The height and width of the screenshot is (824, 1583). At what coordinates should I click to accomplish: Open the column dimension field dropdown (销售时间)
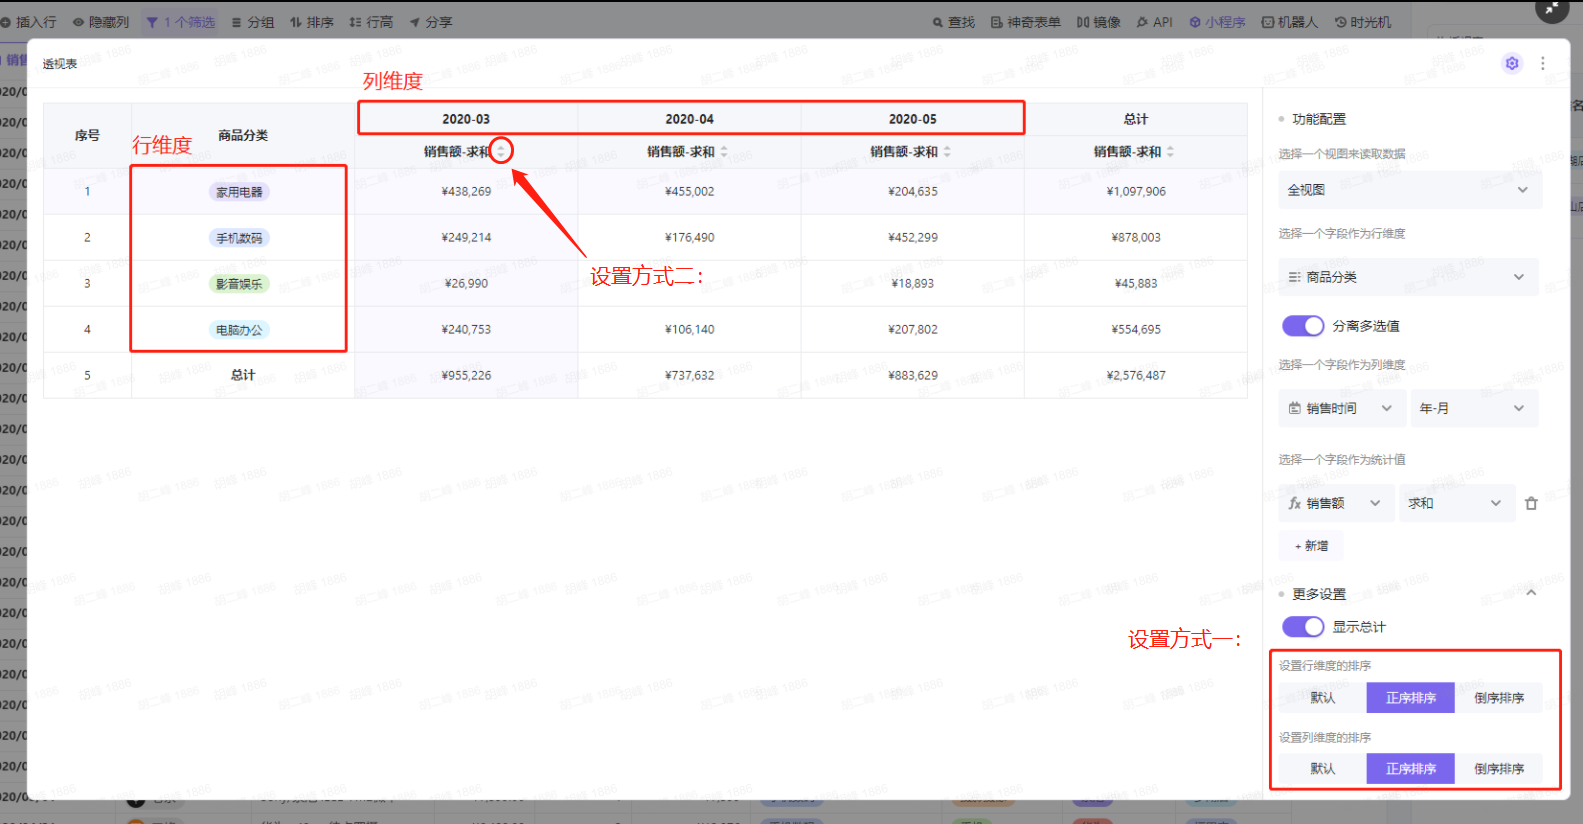[1341, 408]
